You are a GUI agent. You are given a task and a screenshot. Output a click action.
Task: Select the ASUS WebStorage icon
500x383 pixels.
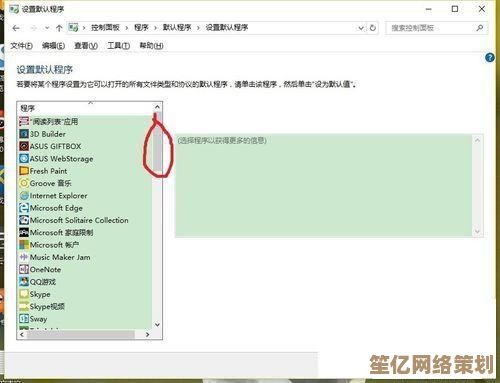tap(24, 159)
